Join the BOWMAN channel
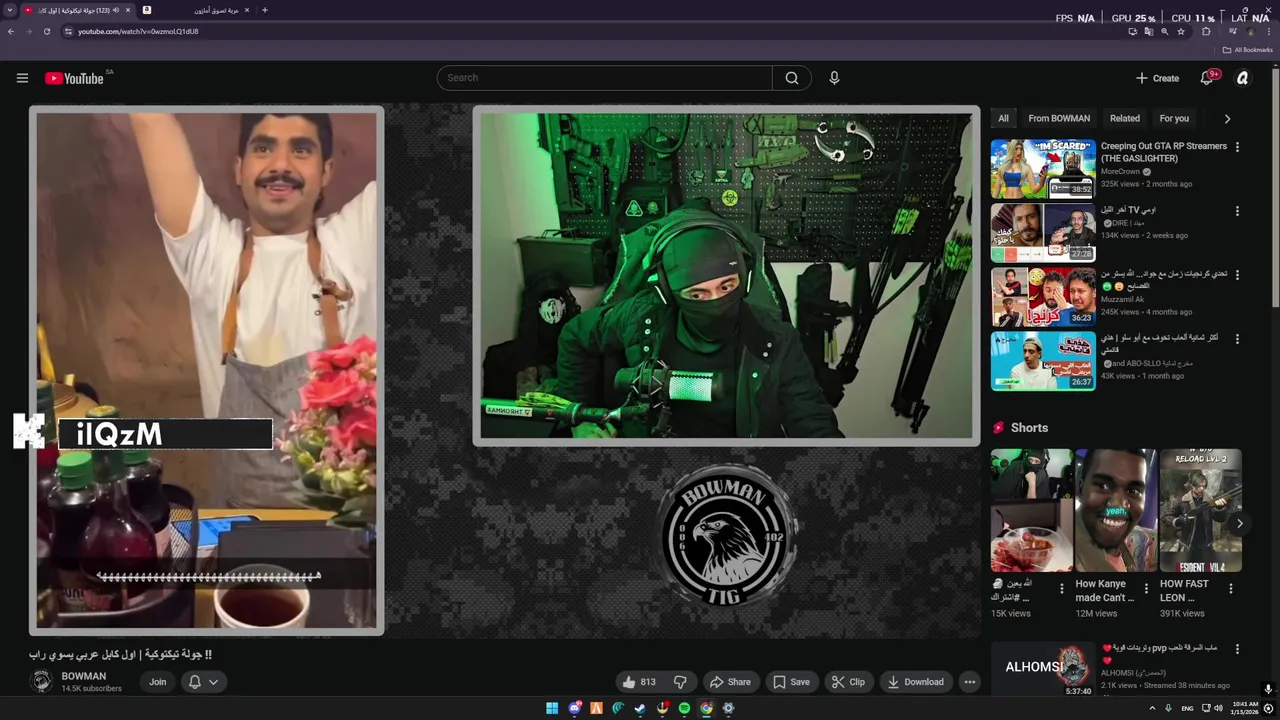 158,682
